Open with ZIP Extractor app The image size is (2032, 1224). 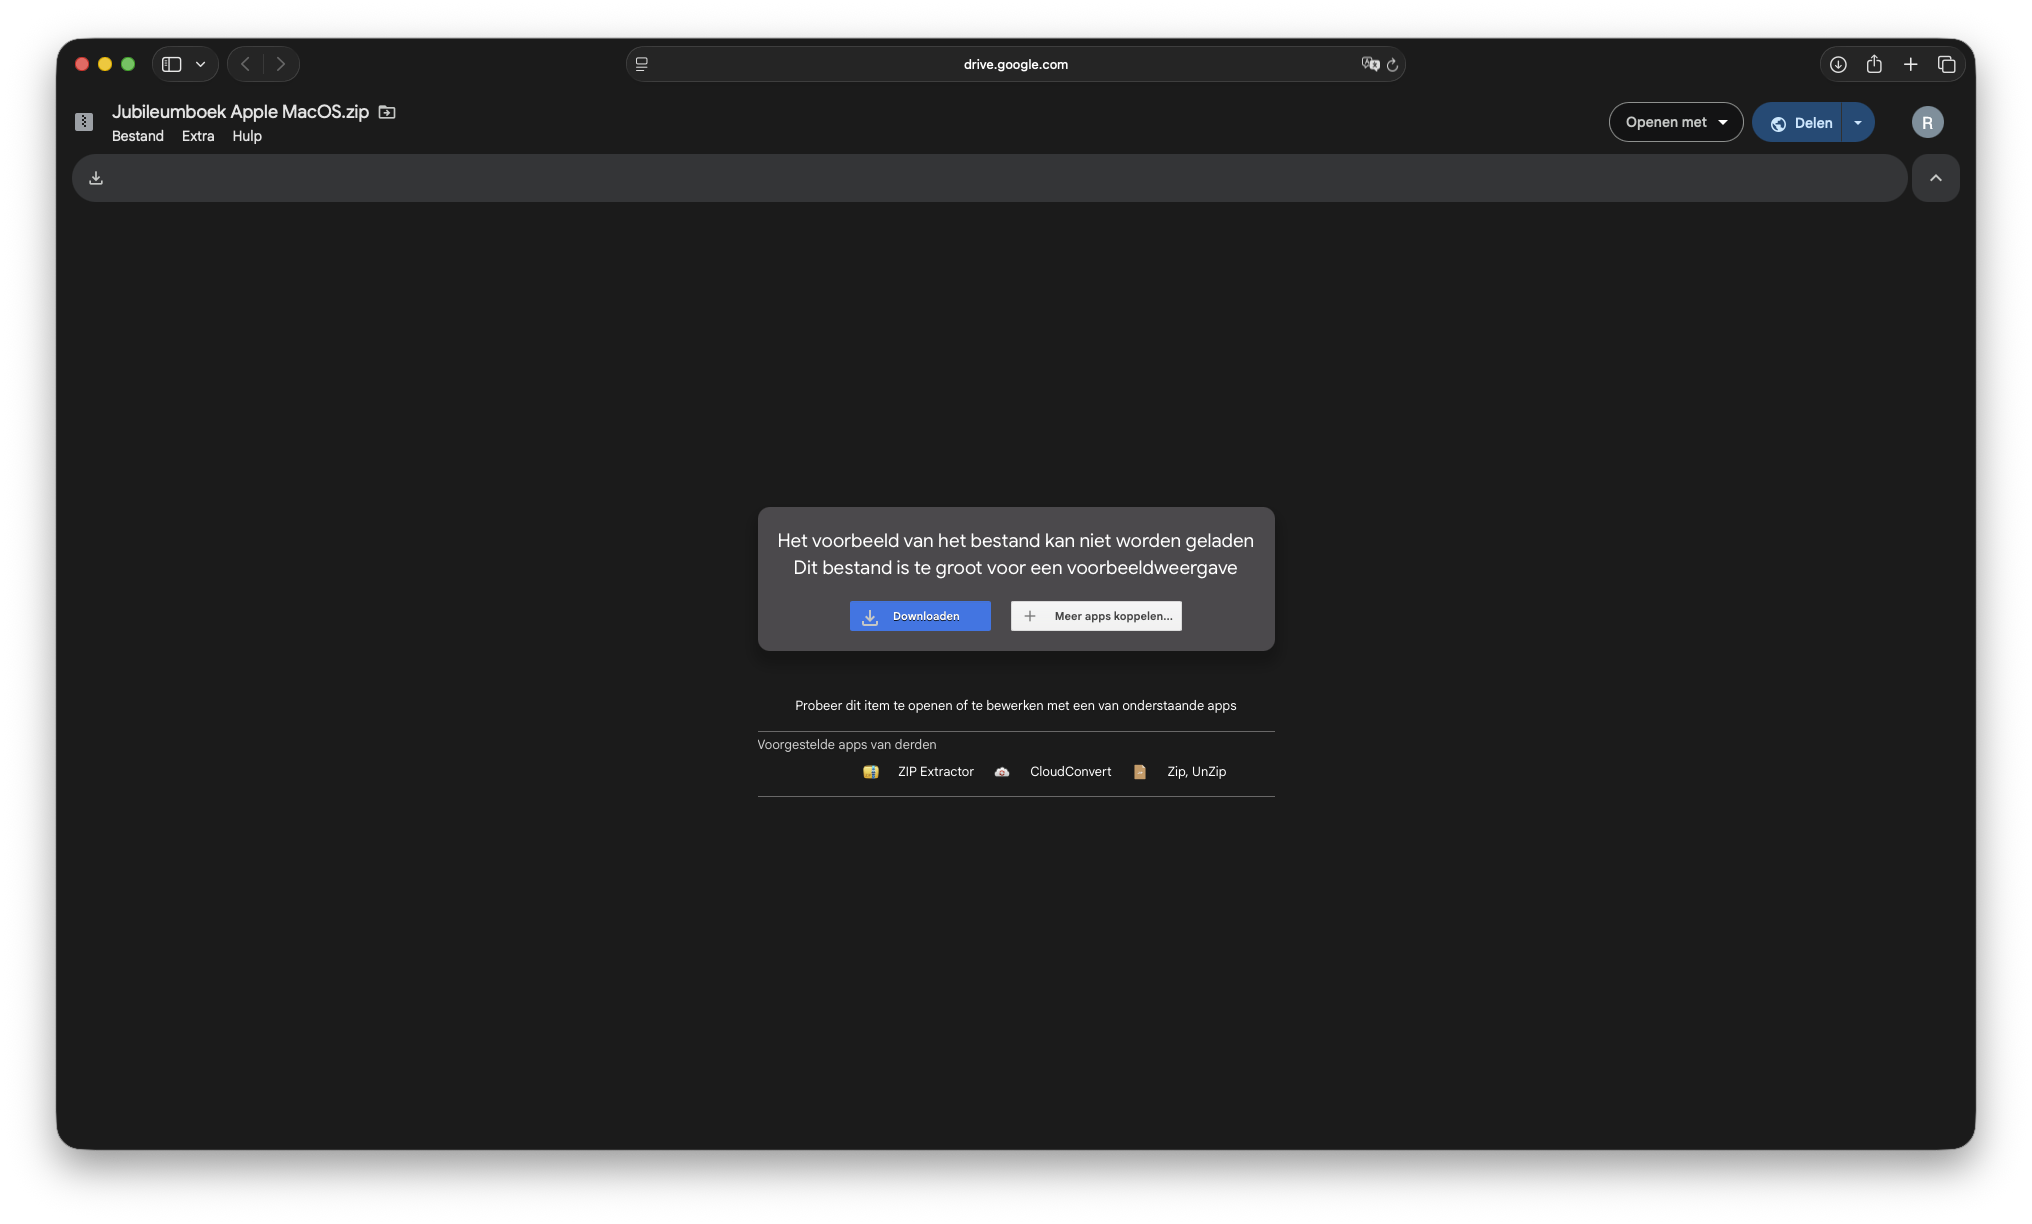click(x=934, y=772)
